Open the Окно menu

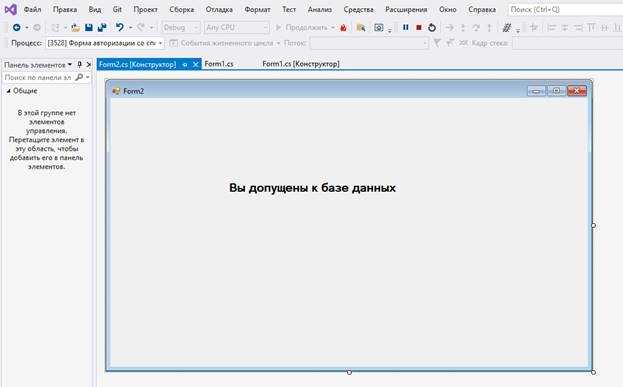(x=447, y=9)
